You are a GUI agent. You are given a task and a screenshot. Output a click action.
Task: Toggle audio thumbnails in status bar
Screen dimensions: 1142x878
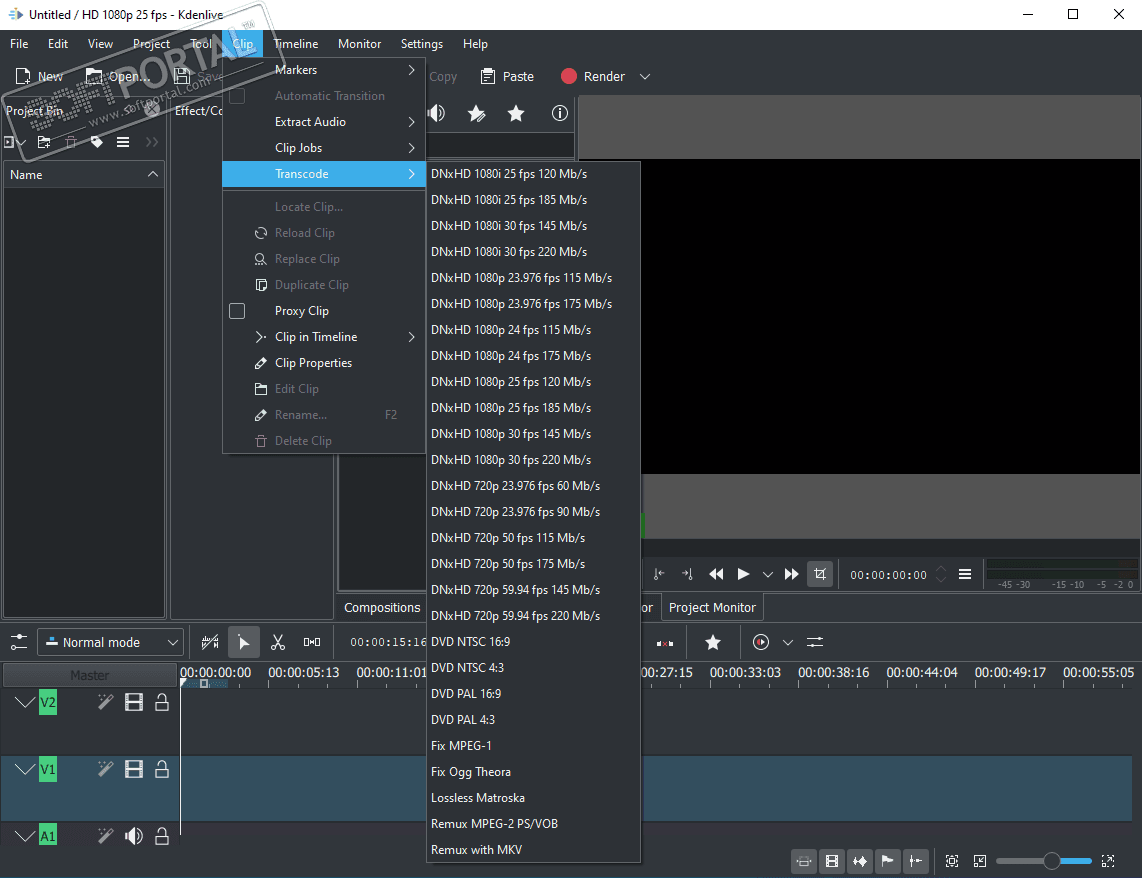click(x=859, y=861)
